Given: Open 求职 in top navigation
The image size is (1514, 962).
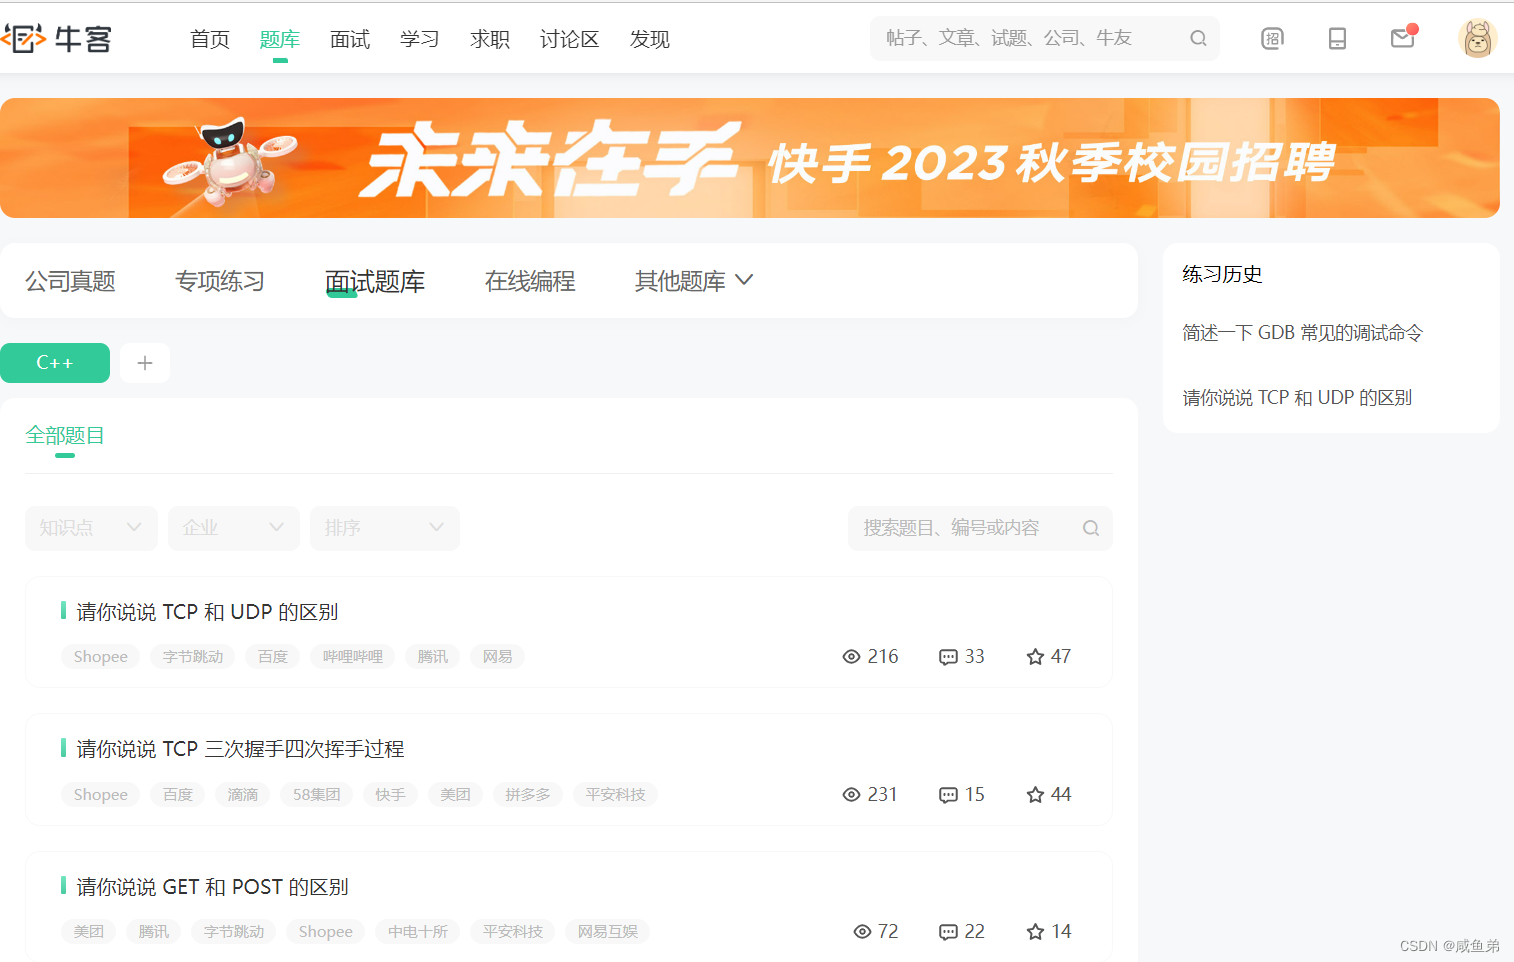Looking at the screenshot, I should [490, 39].
